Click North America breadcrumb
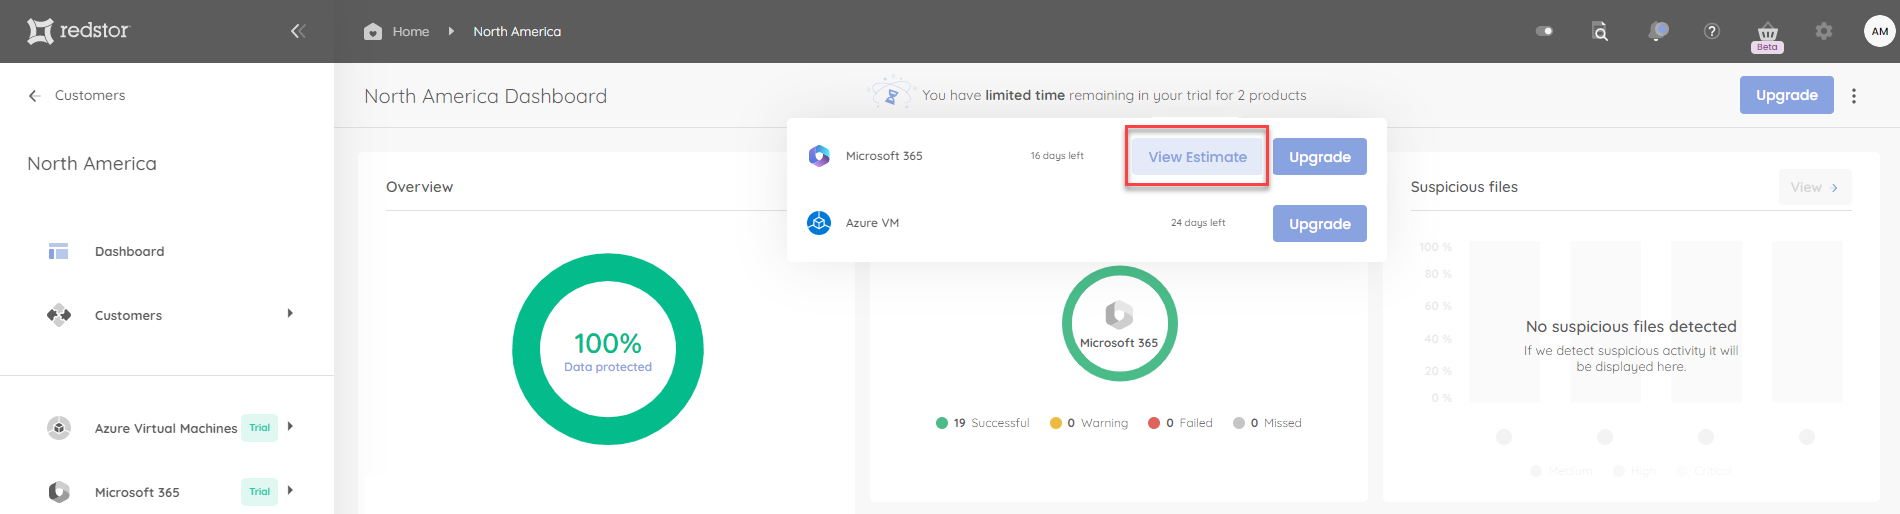Viewport: 1900px width, 514px height. [517, 31]
